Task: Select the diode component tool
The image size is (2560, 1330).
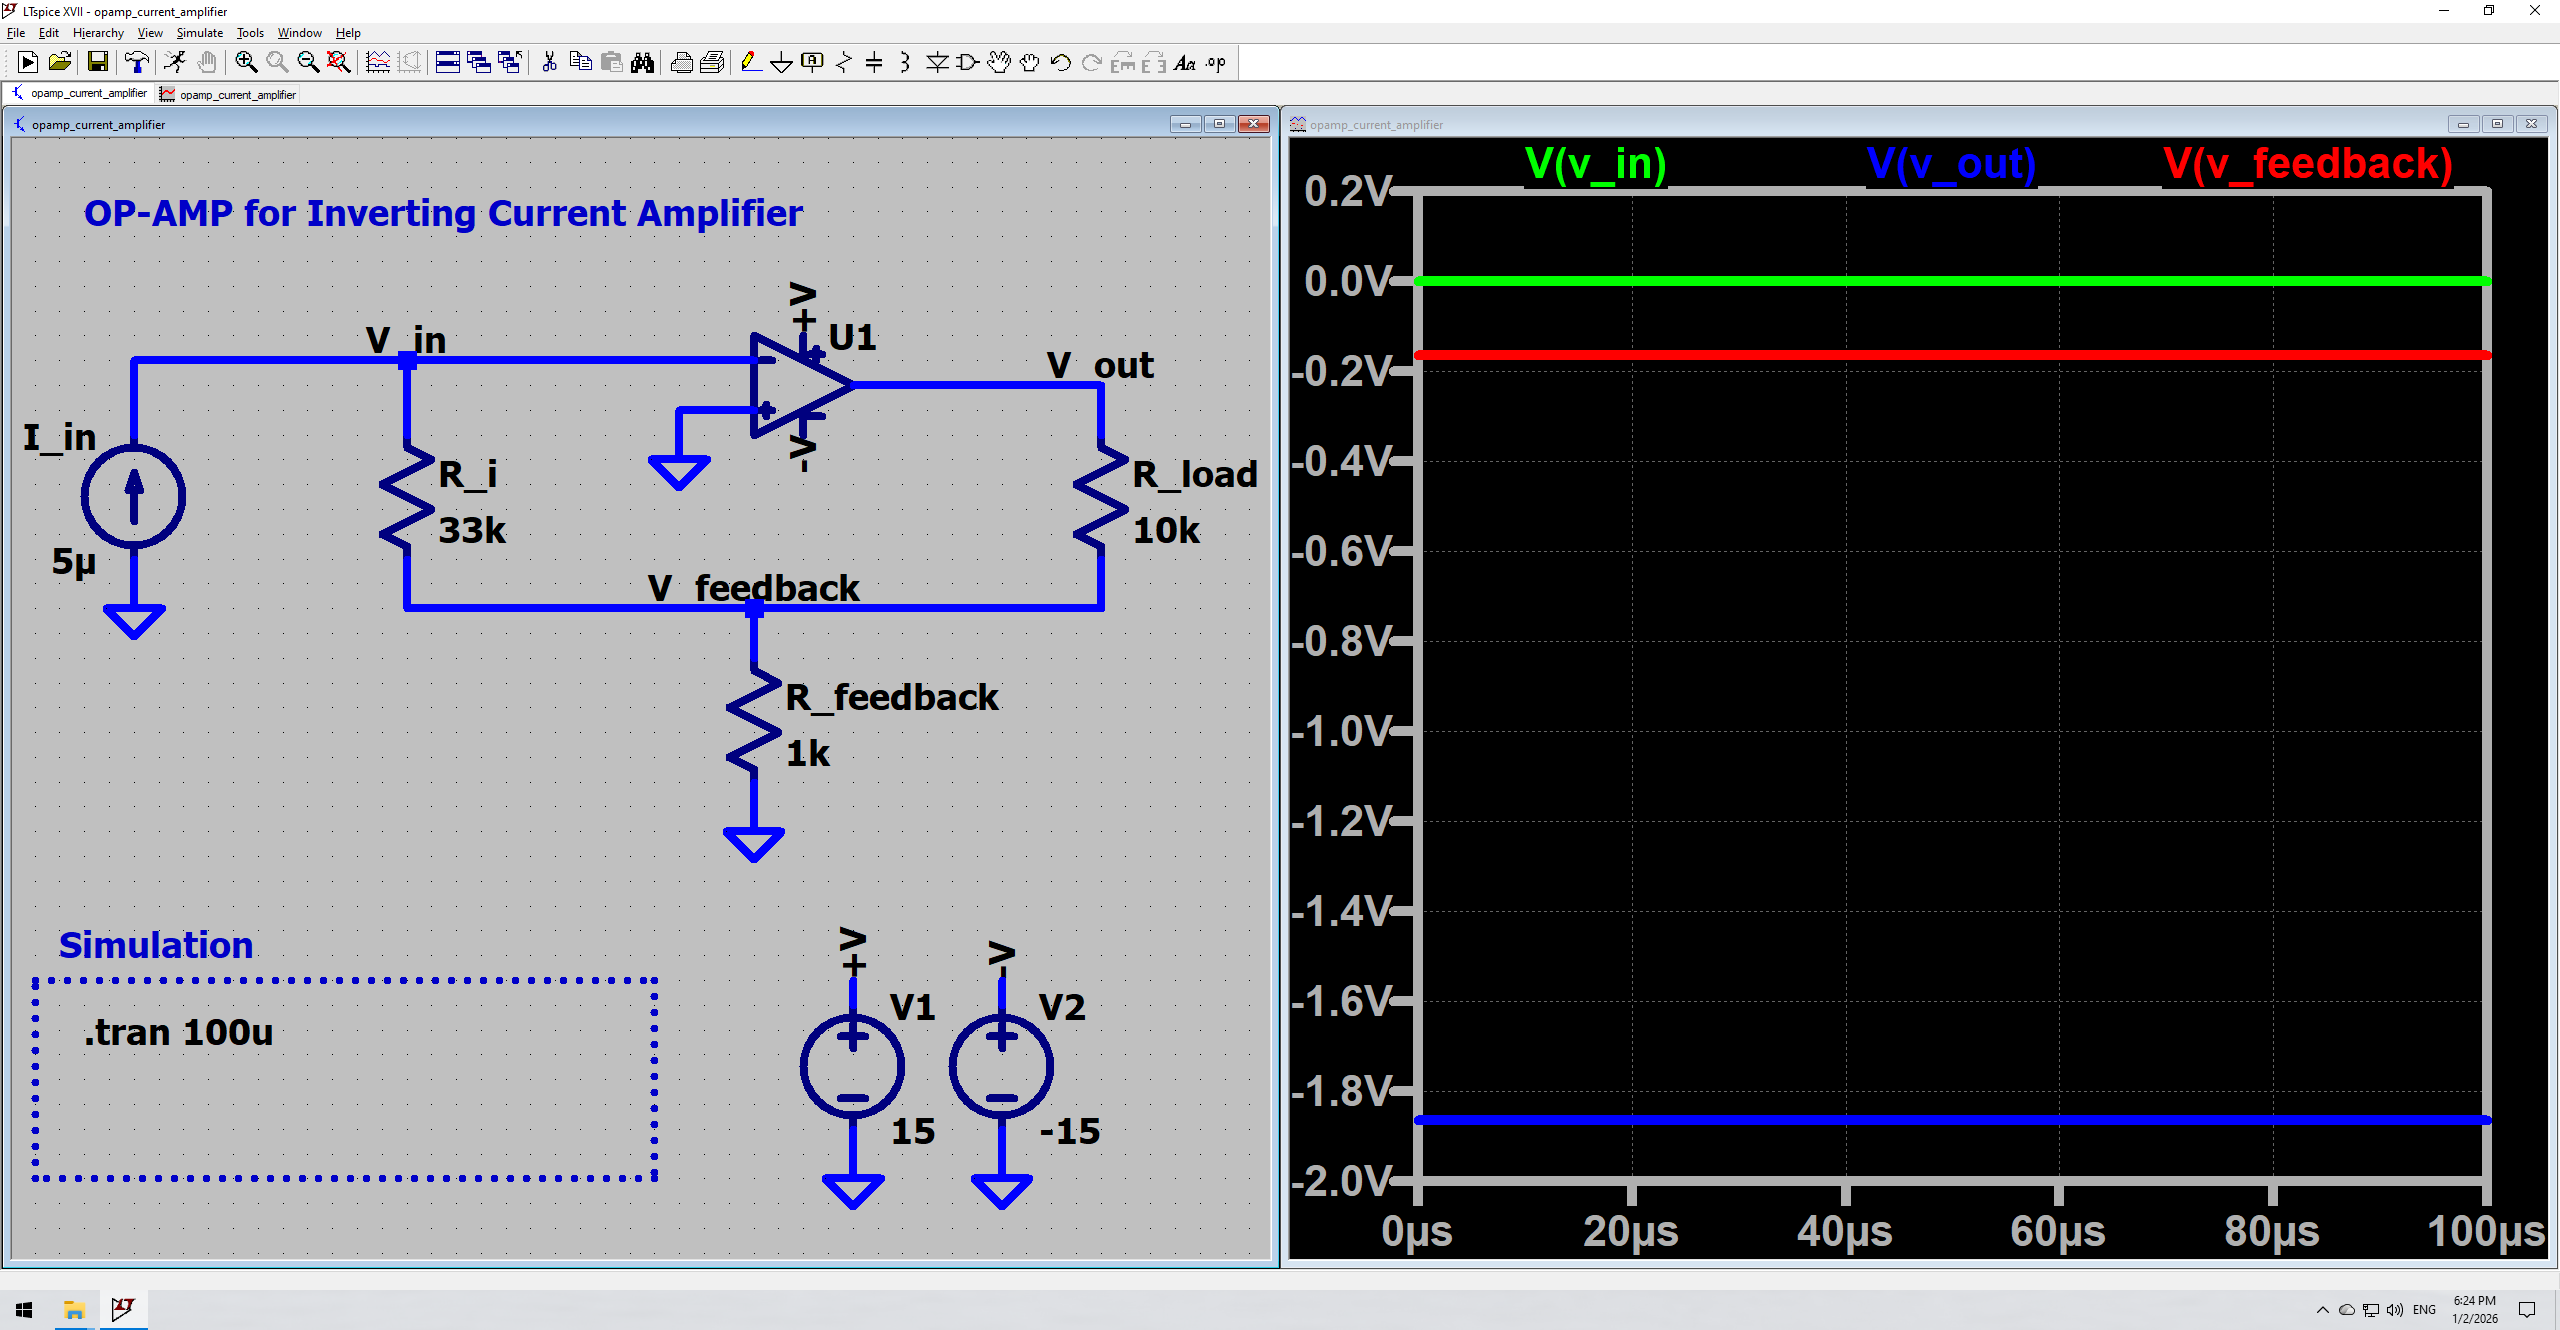Action: [937, 63]
